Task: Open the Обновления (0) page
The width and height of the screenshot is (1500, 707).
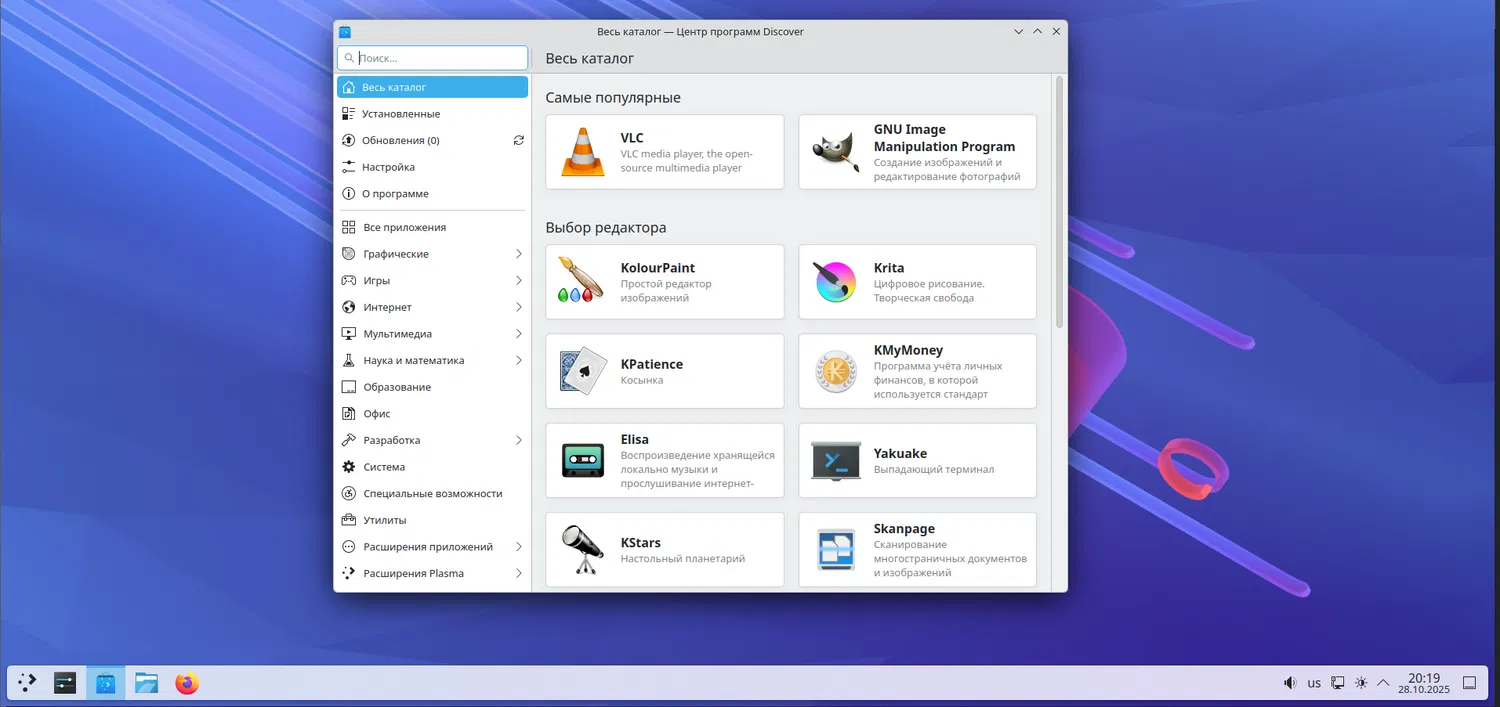Action: pos(432,141)
